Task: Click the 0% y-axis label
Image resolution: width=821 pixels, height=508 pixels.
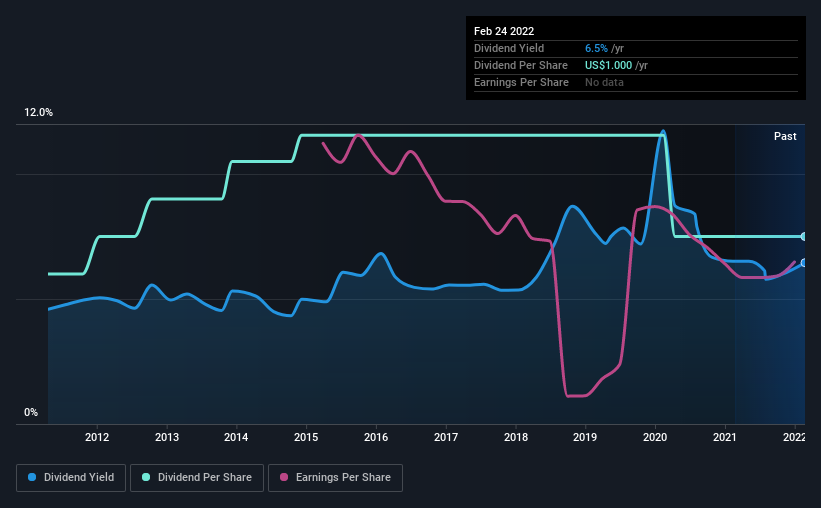Action: click(31, 412)
